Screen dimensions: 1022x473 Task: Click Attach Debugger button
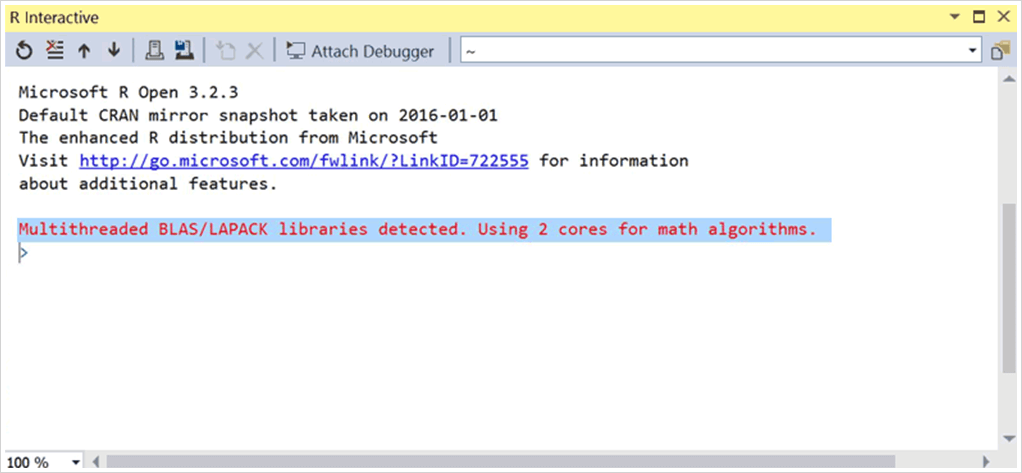tap(360, 51)
